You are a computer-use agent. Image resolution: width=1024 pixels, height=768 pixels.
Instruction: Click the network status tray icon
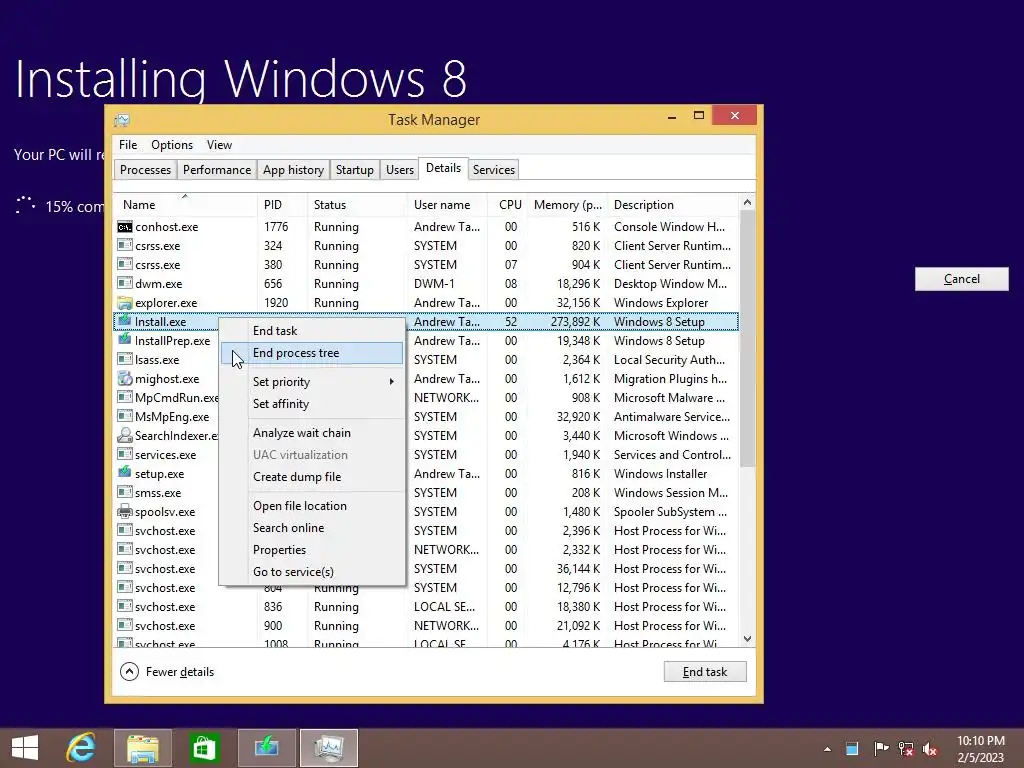coord(906,748)
